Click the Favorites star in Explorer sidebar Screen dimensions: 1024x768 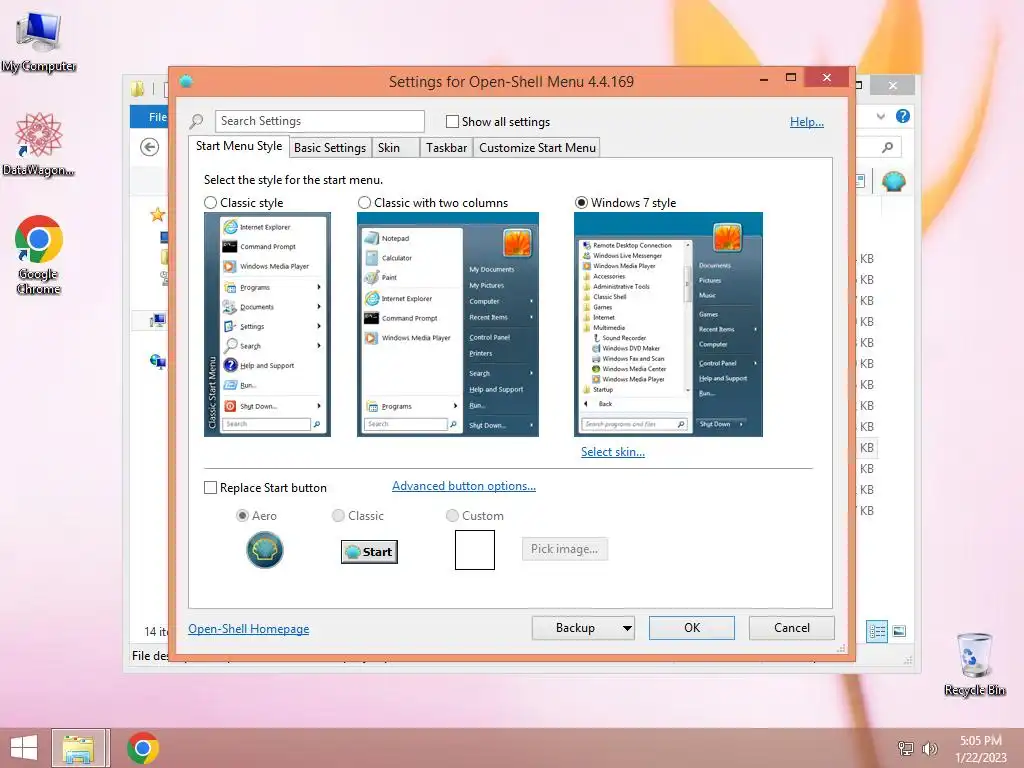(157, 214)
